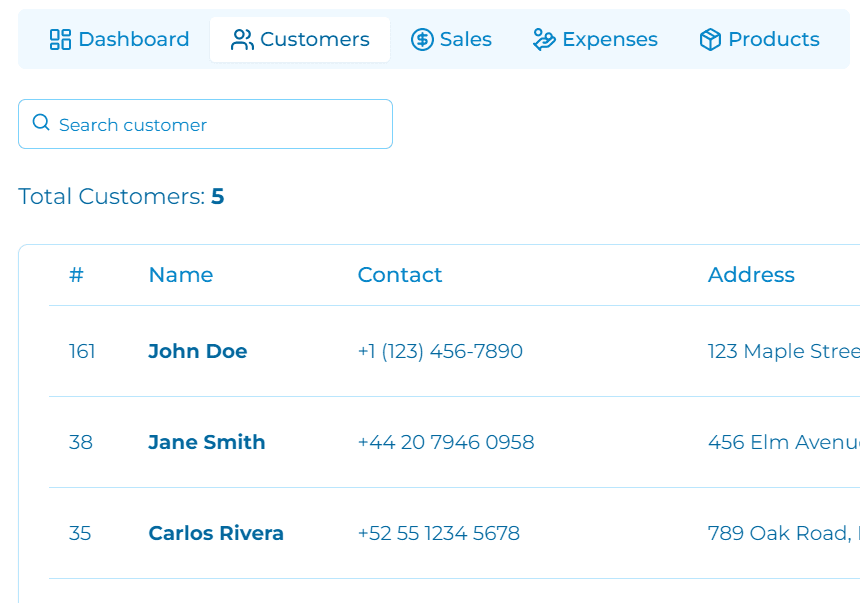The image size is (860, 603).
Task: Select the active Customers tab
Action: click(300, 40)
